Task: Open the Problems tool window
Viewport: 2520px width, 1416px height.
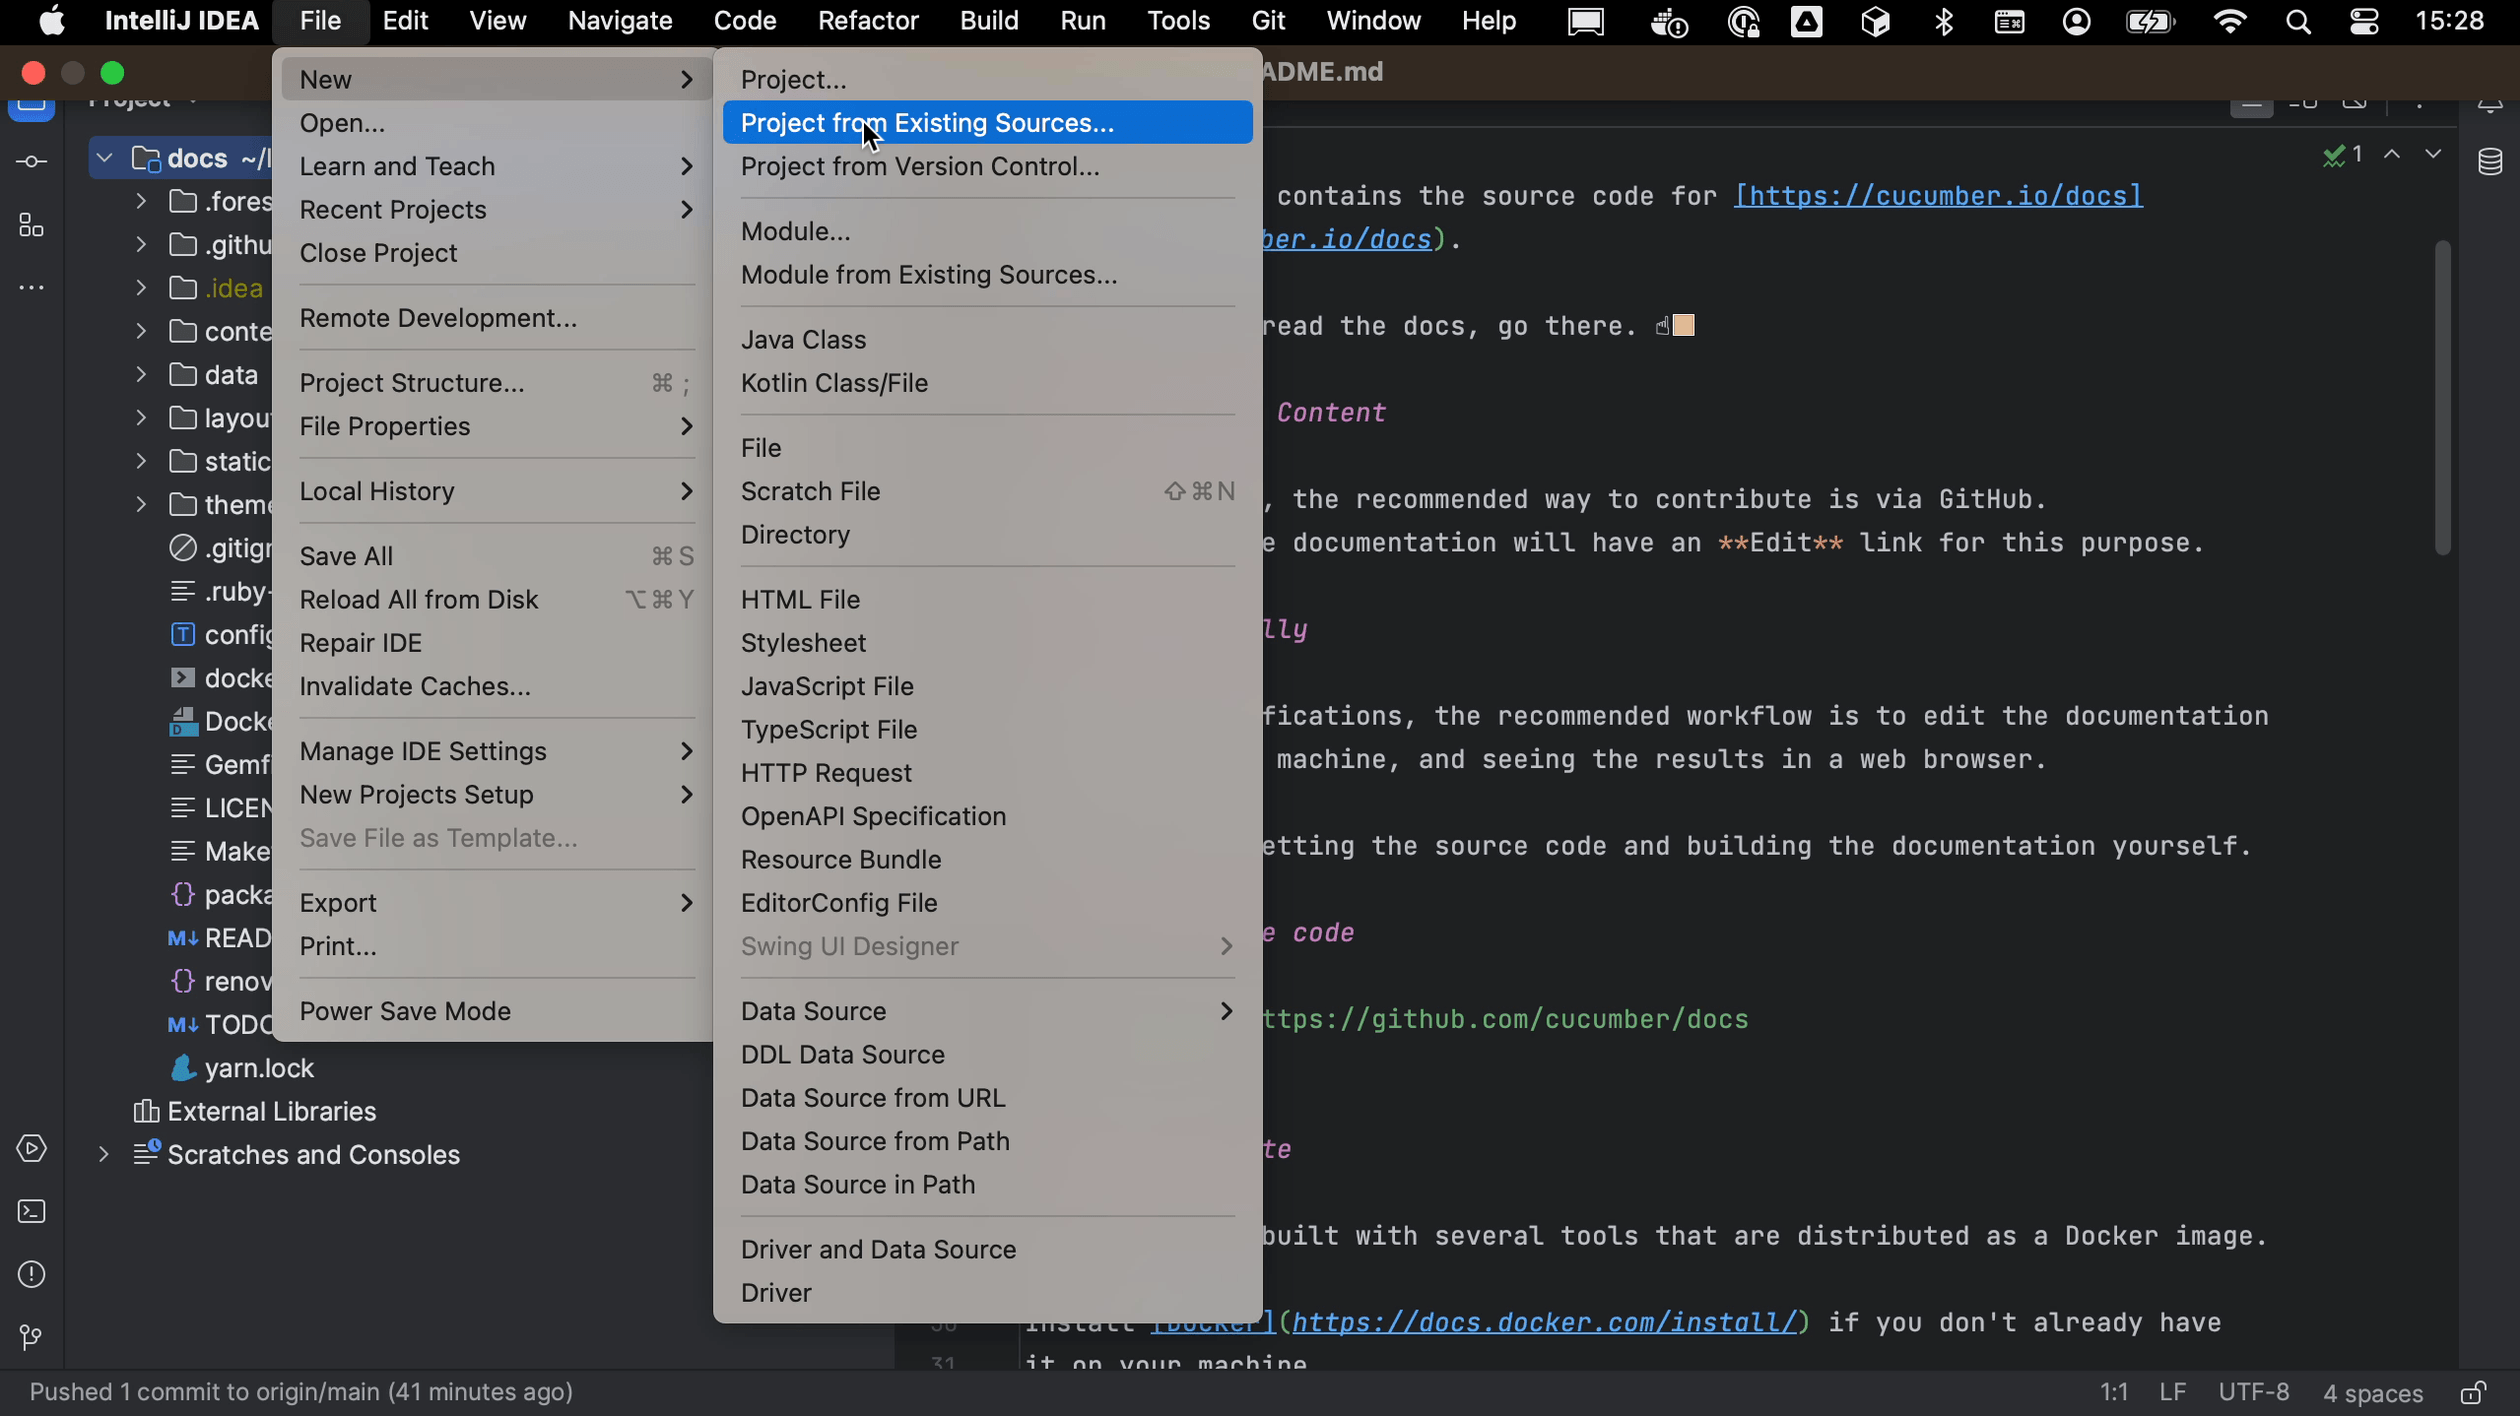Action: point(31,1274)
